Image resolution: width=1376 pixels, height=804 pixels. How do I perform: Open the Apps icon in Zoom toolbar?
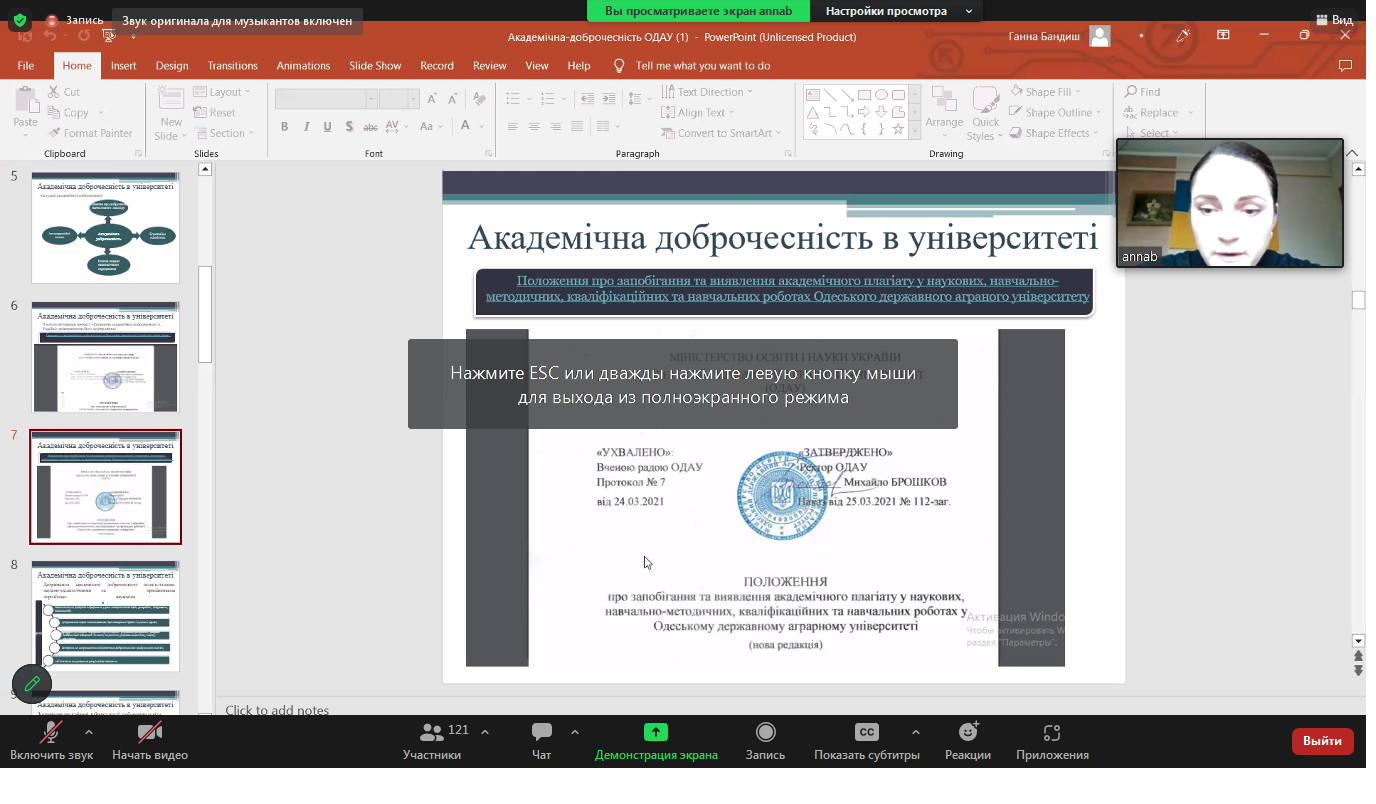tap(1051, 733)
